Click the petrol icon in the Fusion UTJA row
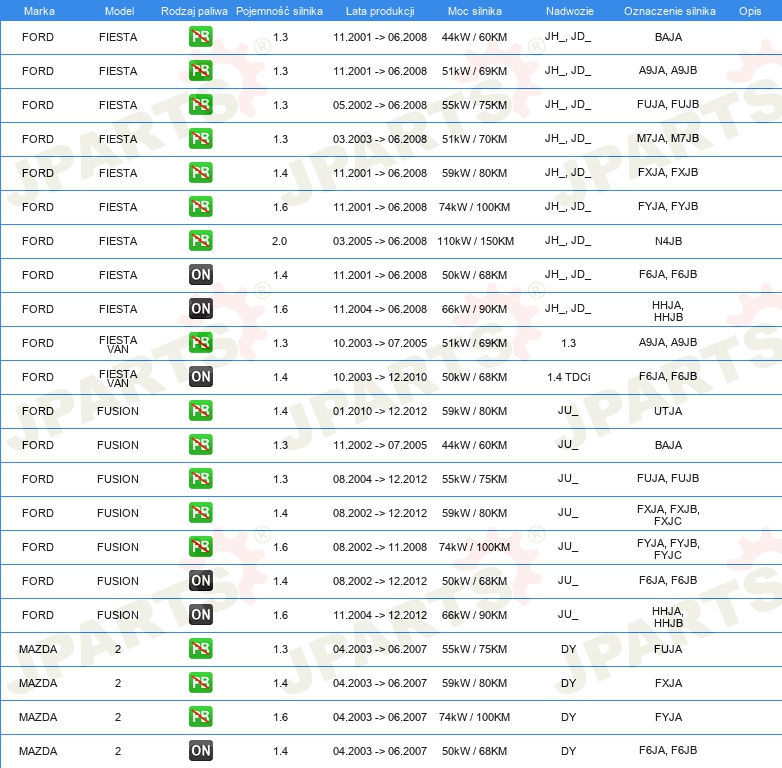Screen dimensions: 782x768 200,411
